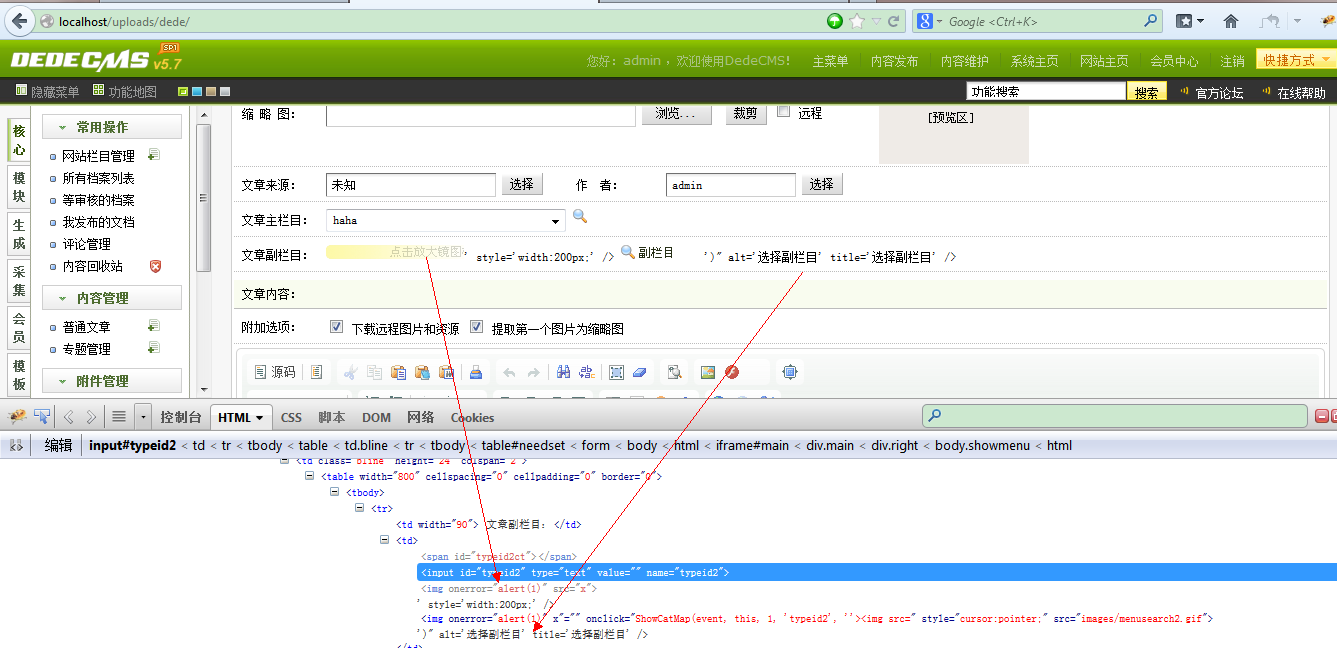Viewport: 1337px width, 648px height.
Task: Open 内容发布 in the top navigation
Action: point(894,61)
